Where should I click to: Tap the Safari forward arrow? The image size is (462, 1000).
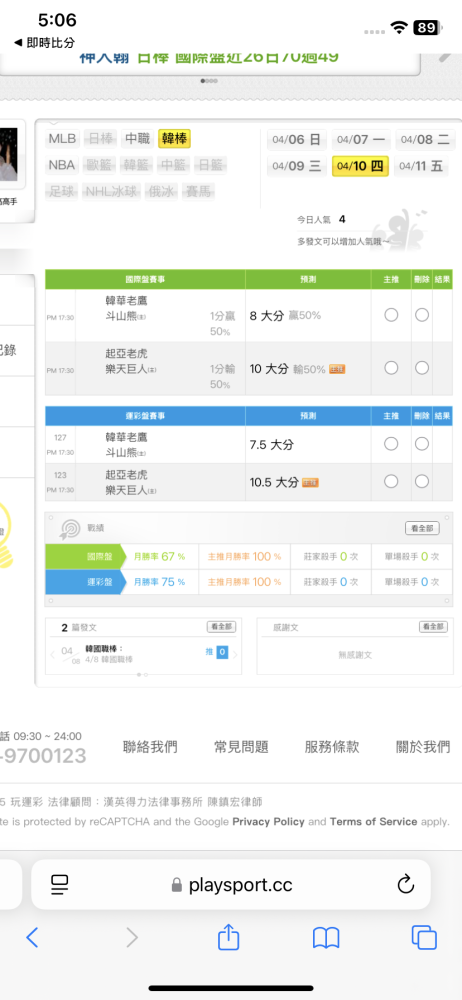click(x=131, y=937)
